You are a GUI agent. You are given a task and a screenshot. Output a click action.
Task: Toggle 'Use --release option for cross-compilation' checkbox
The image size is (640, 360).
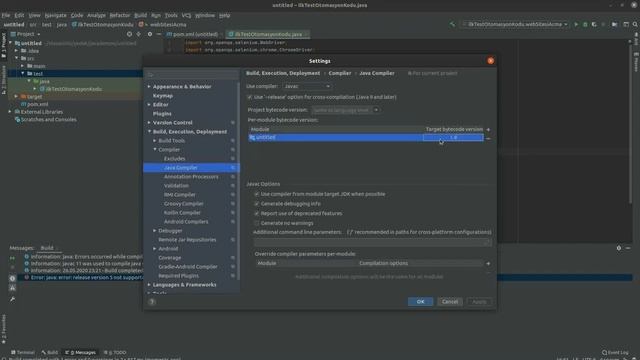[249, 97]
